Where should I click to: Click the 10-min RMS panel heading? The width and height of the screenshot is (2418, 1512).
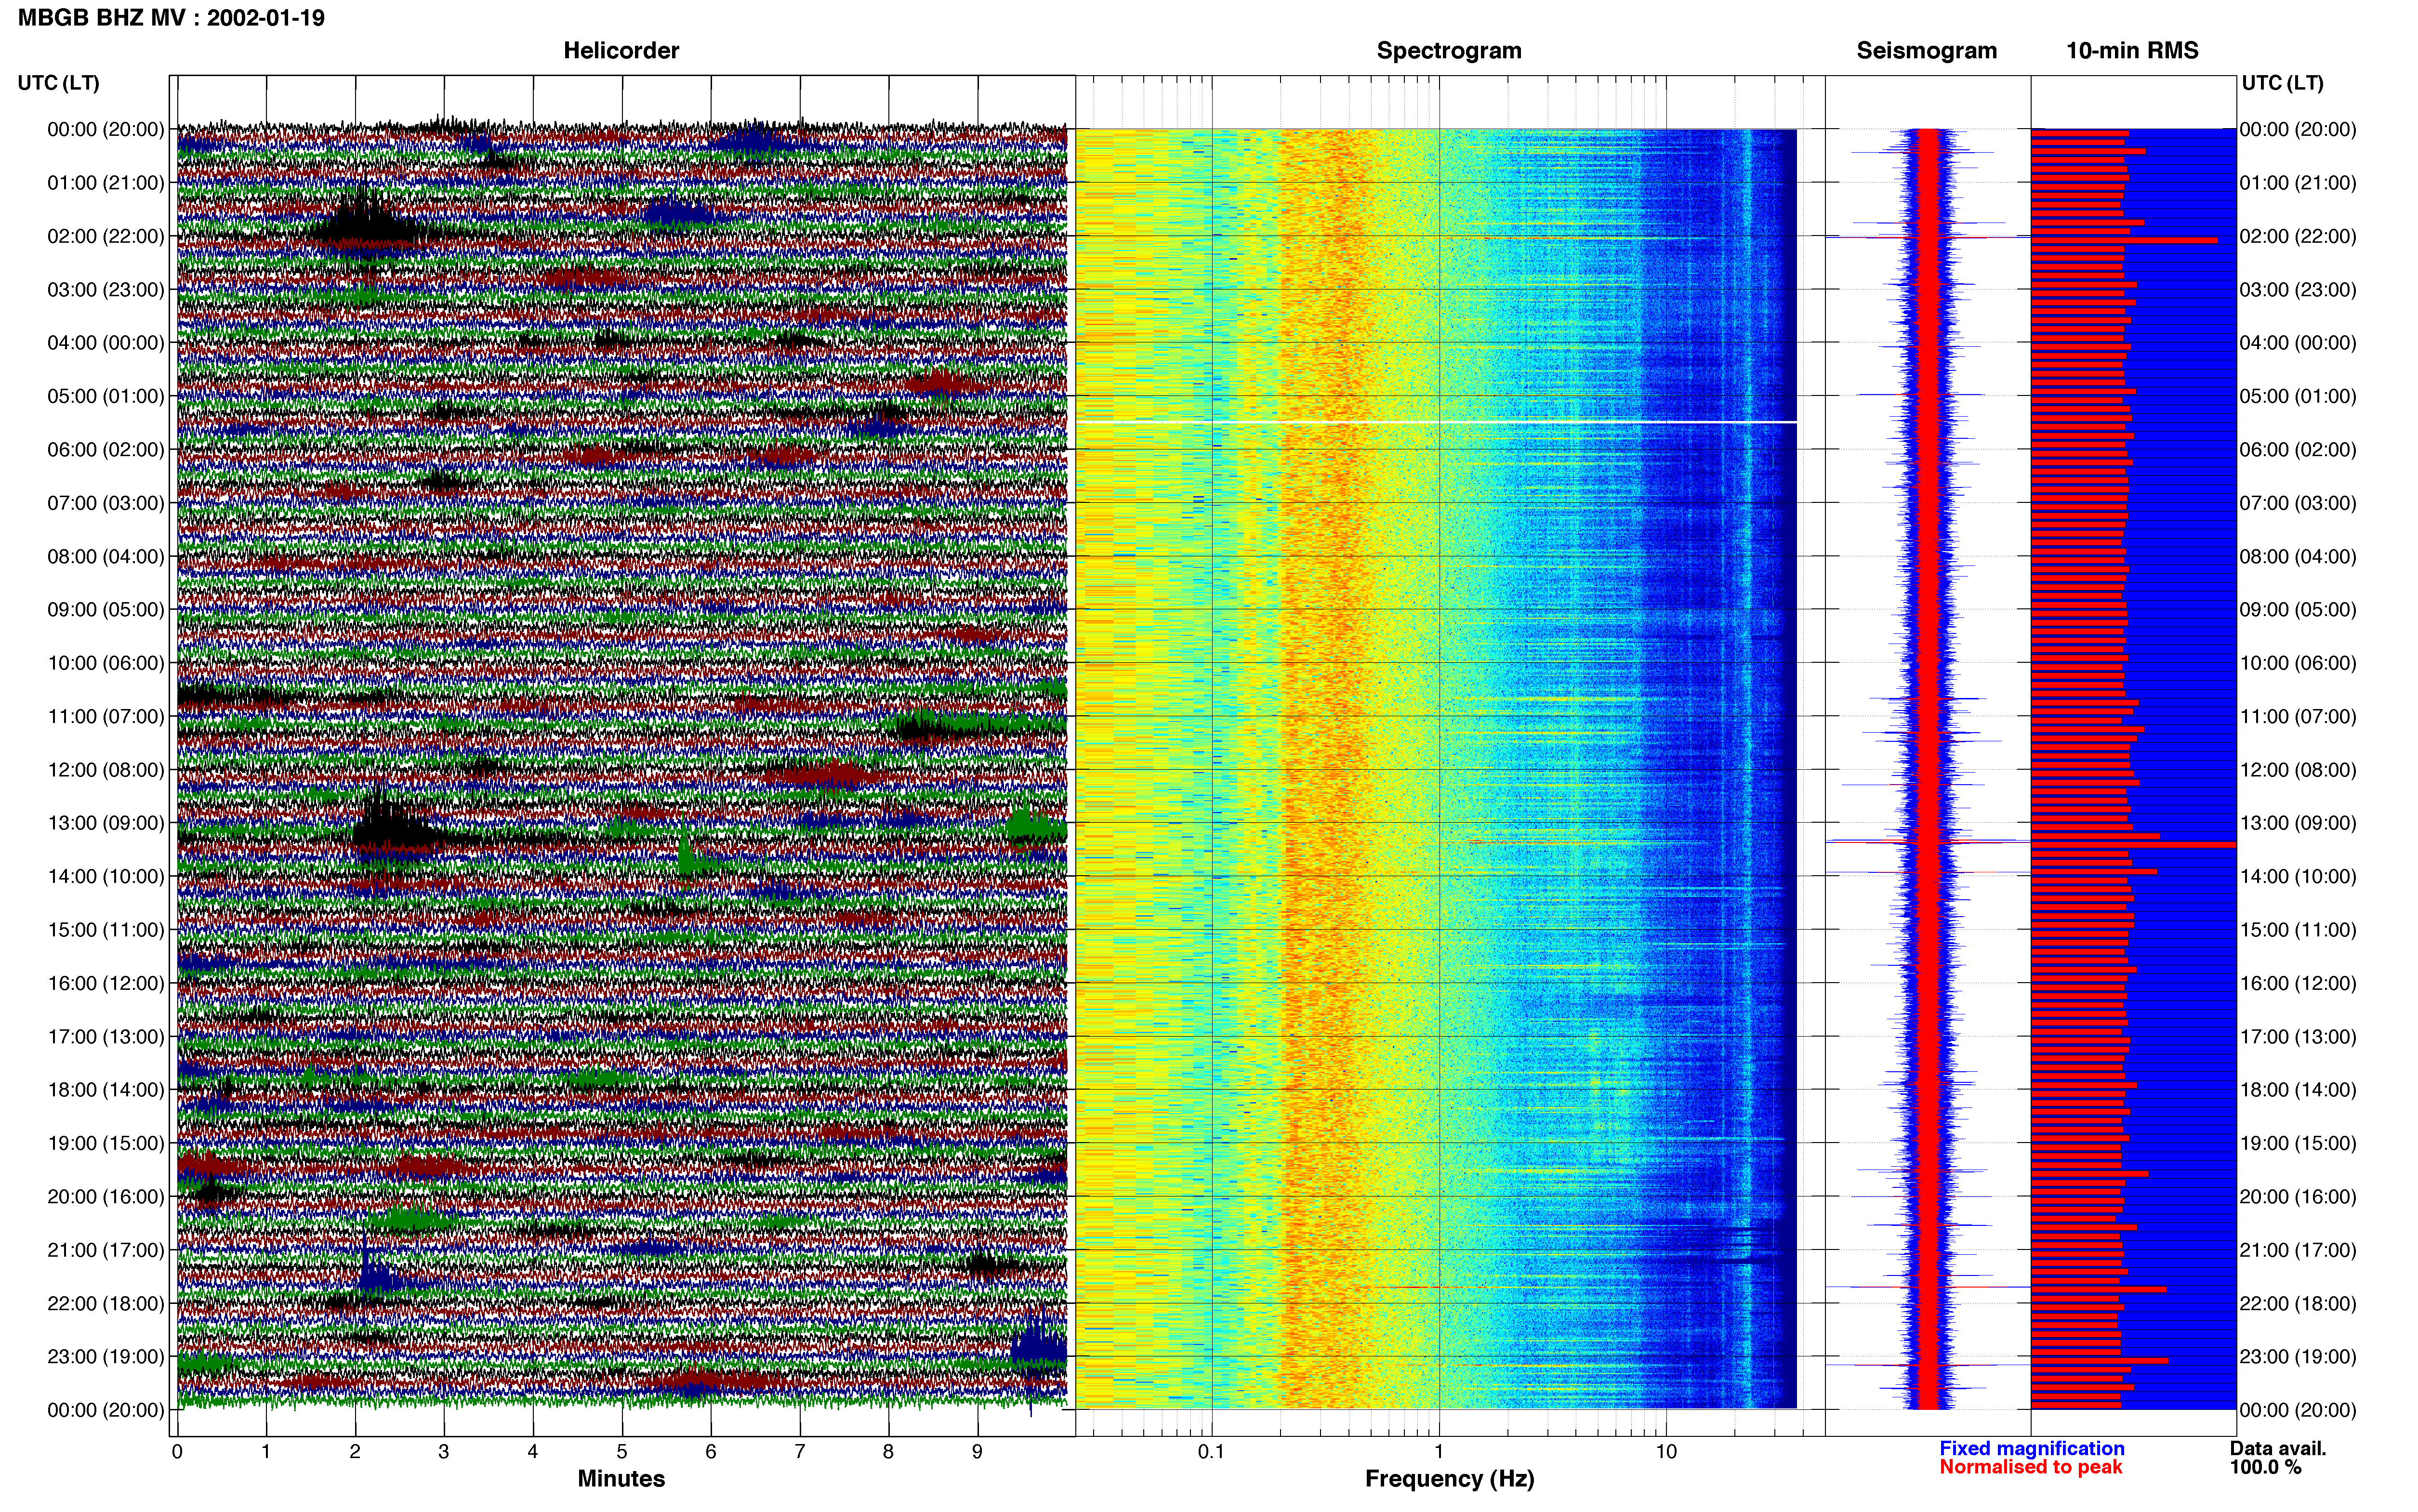click(2132, 51)
